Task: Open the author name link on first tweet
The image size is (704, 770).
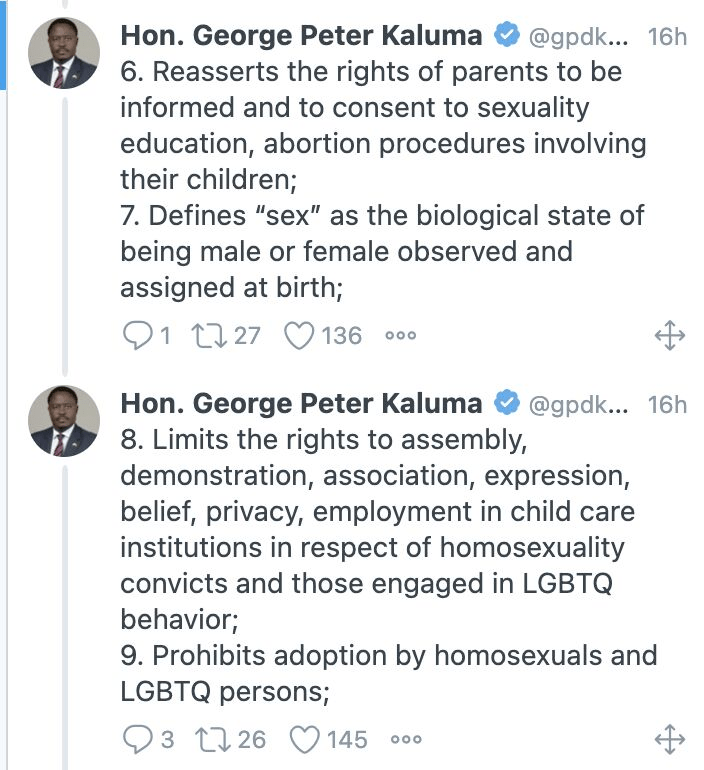Action: point(301,37)
